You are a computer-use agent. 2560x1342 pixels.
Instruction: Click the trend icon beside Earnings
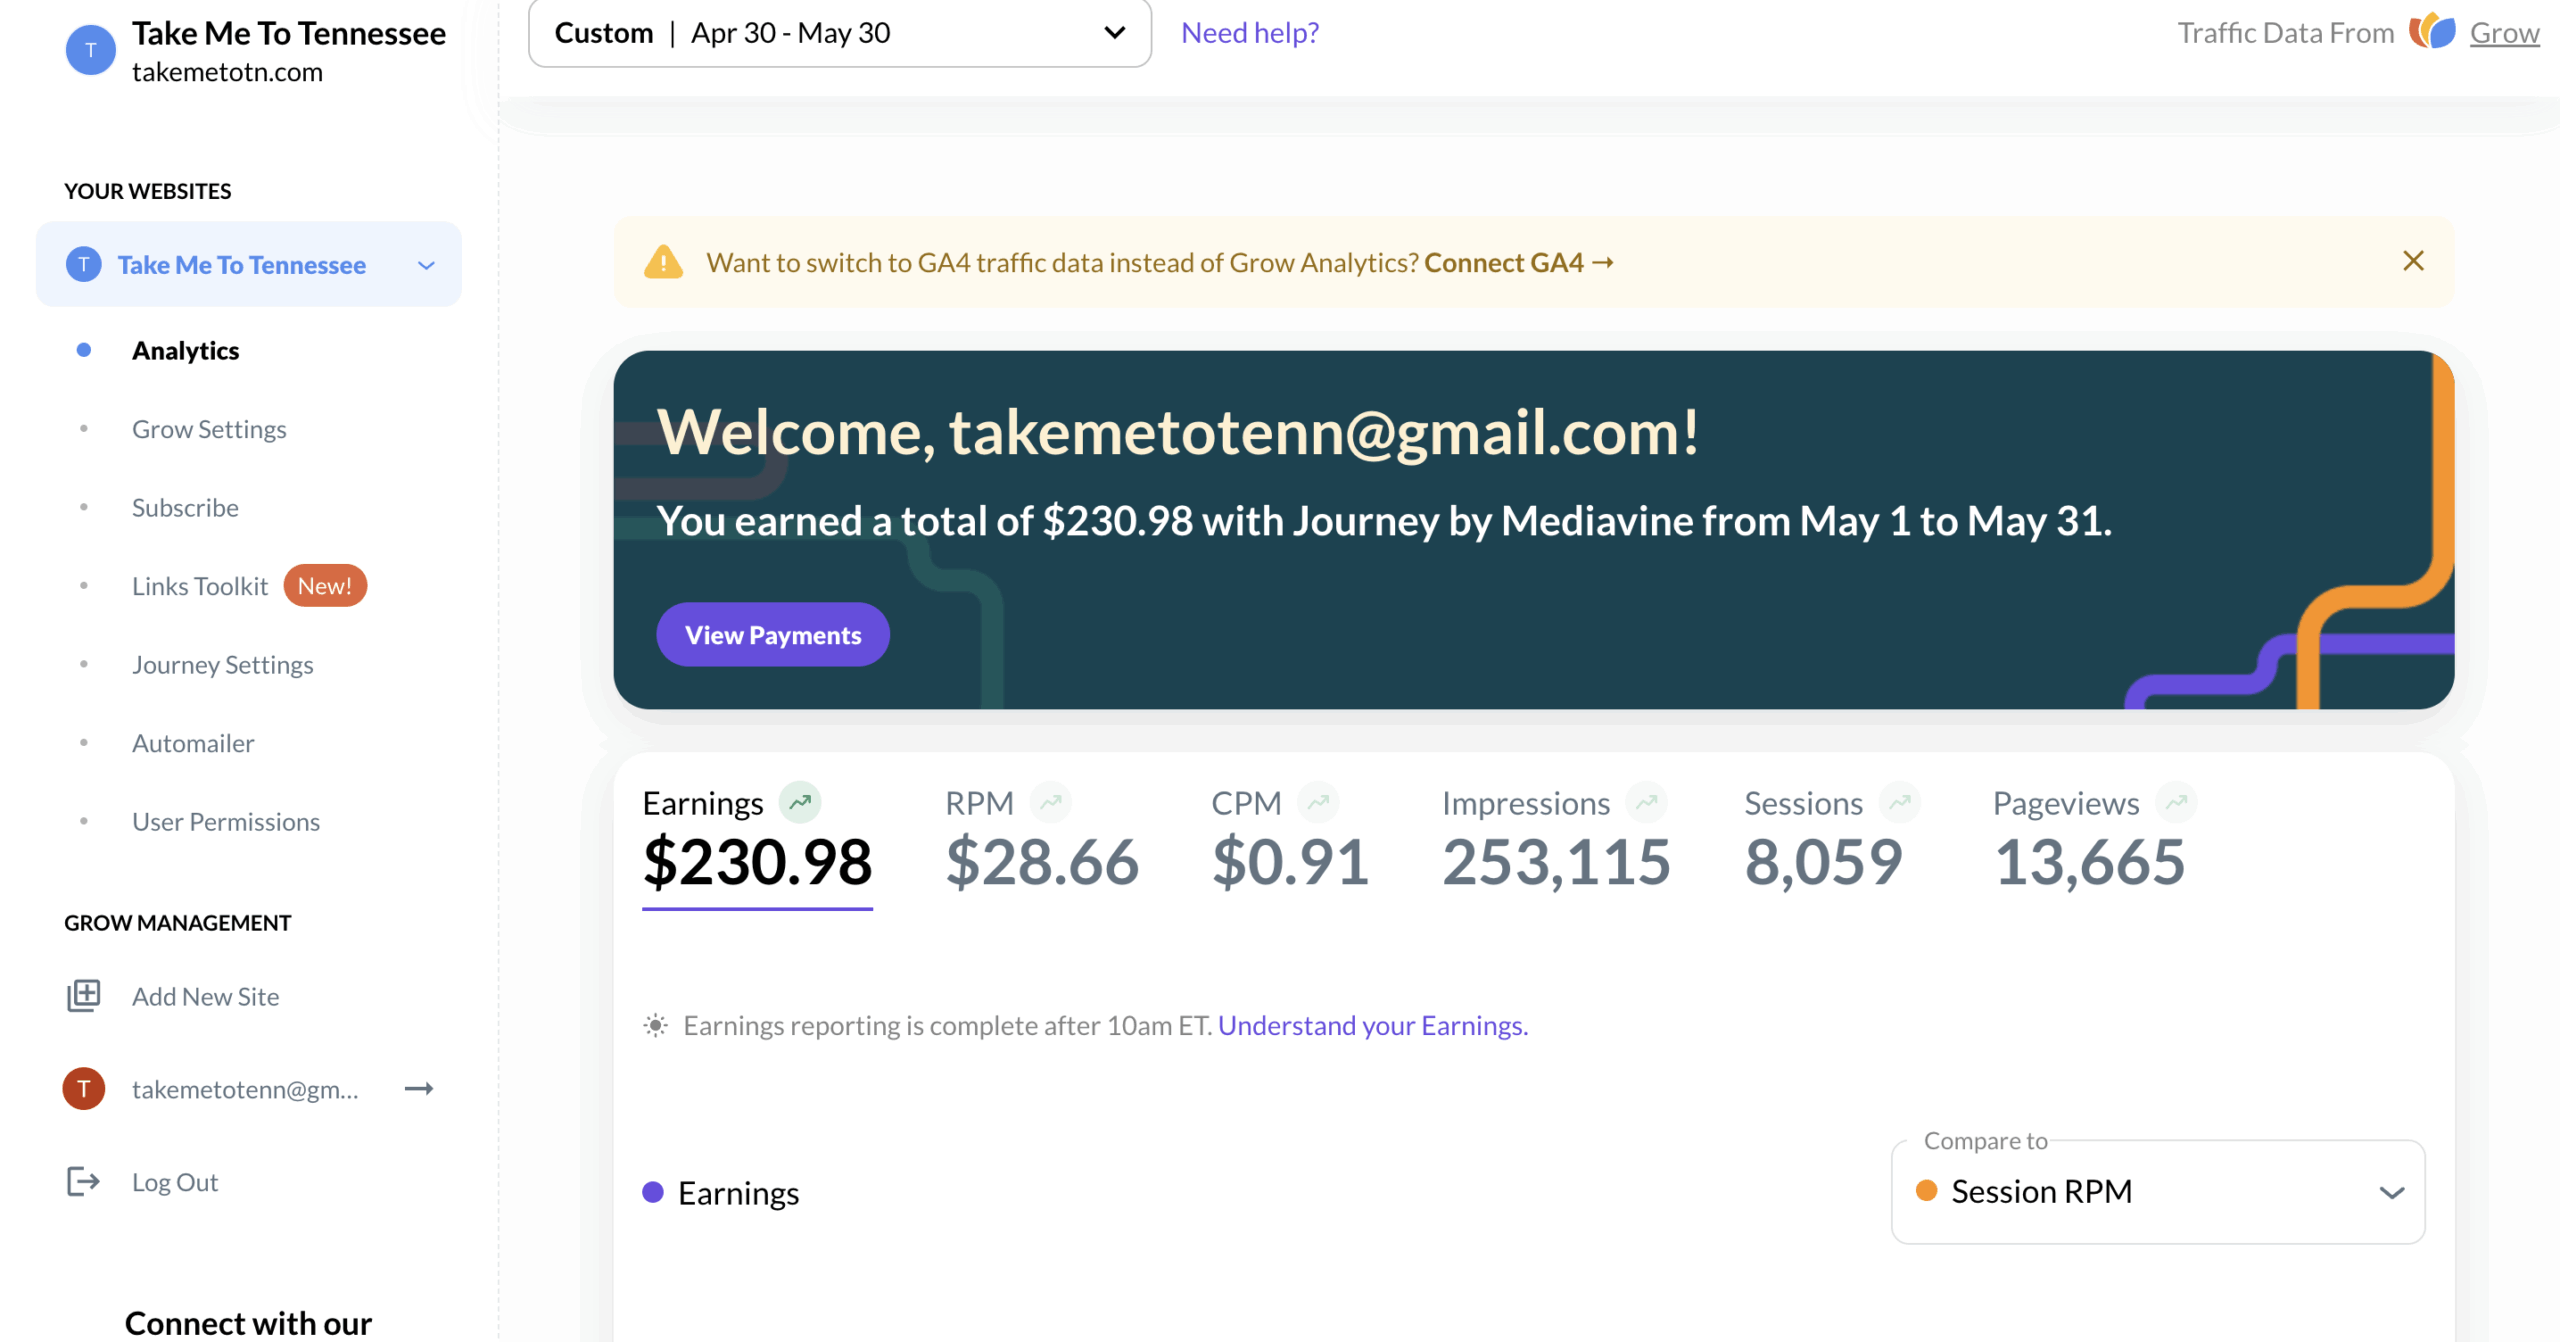800,802
